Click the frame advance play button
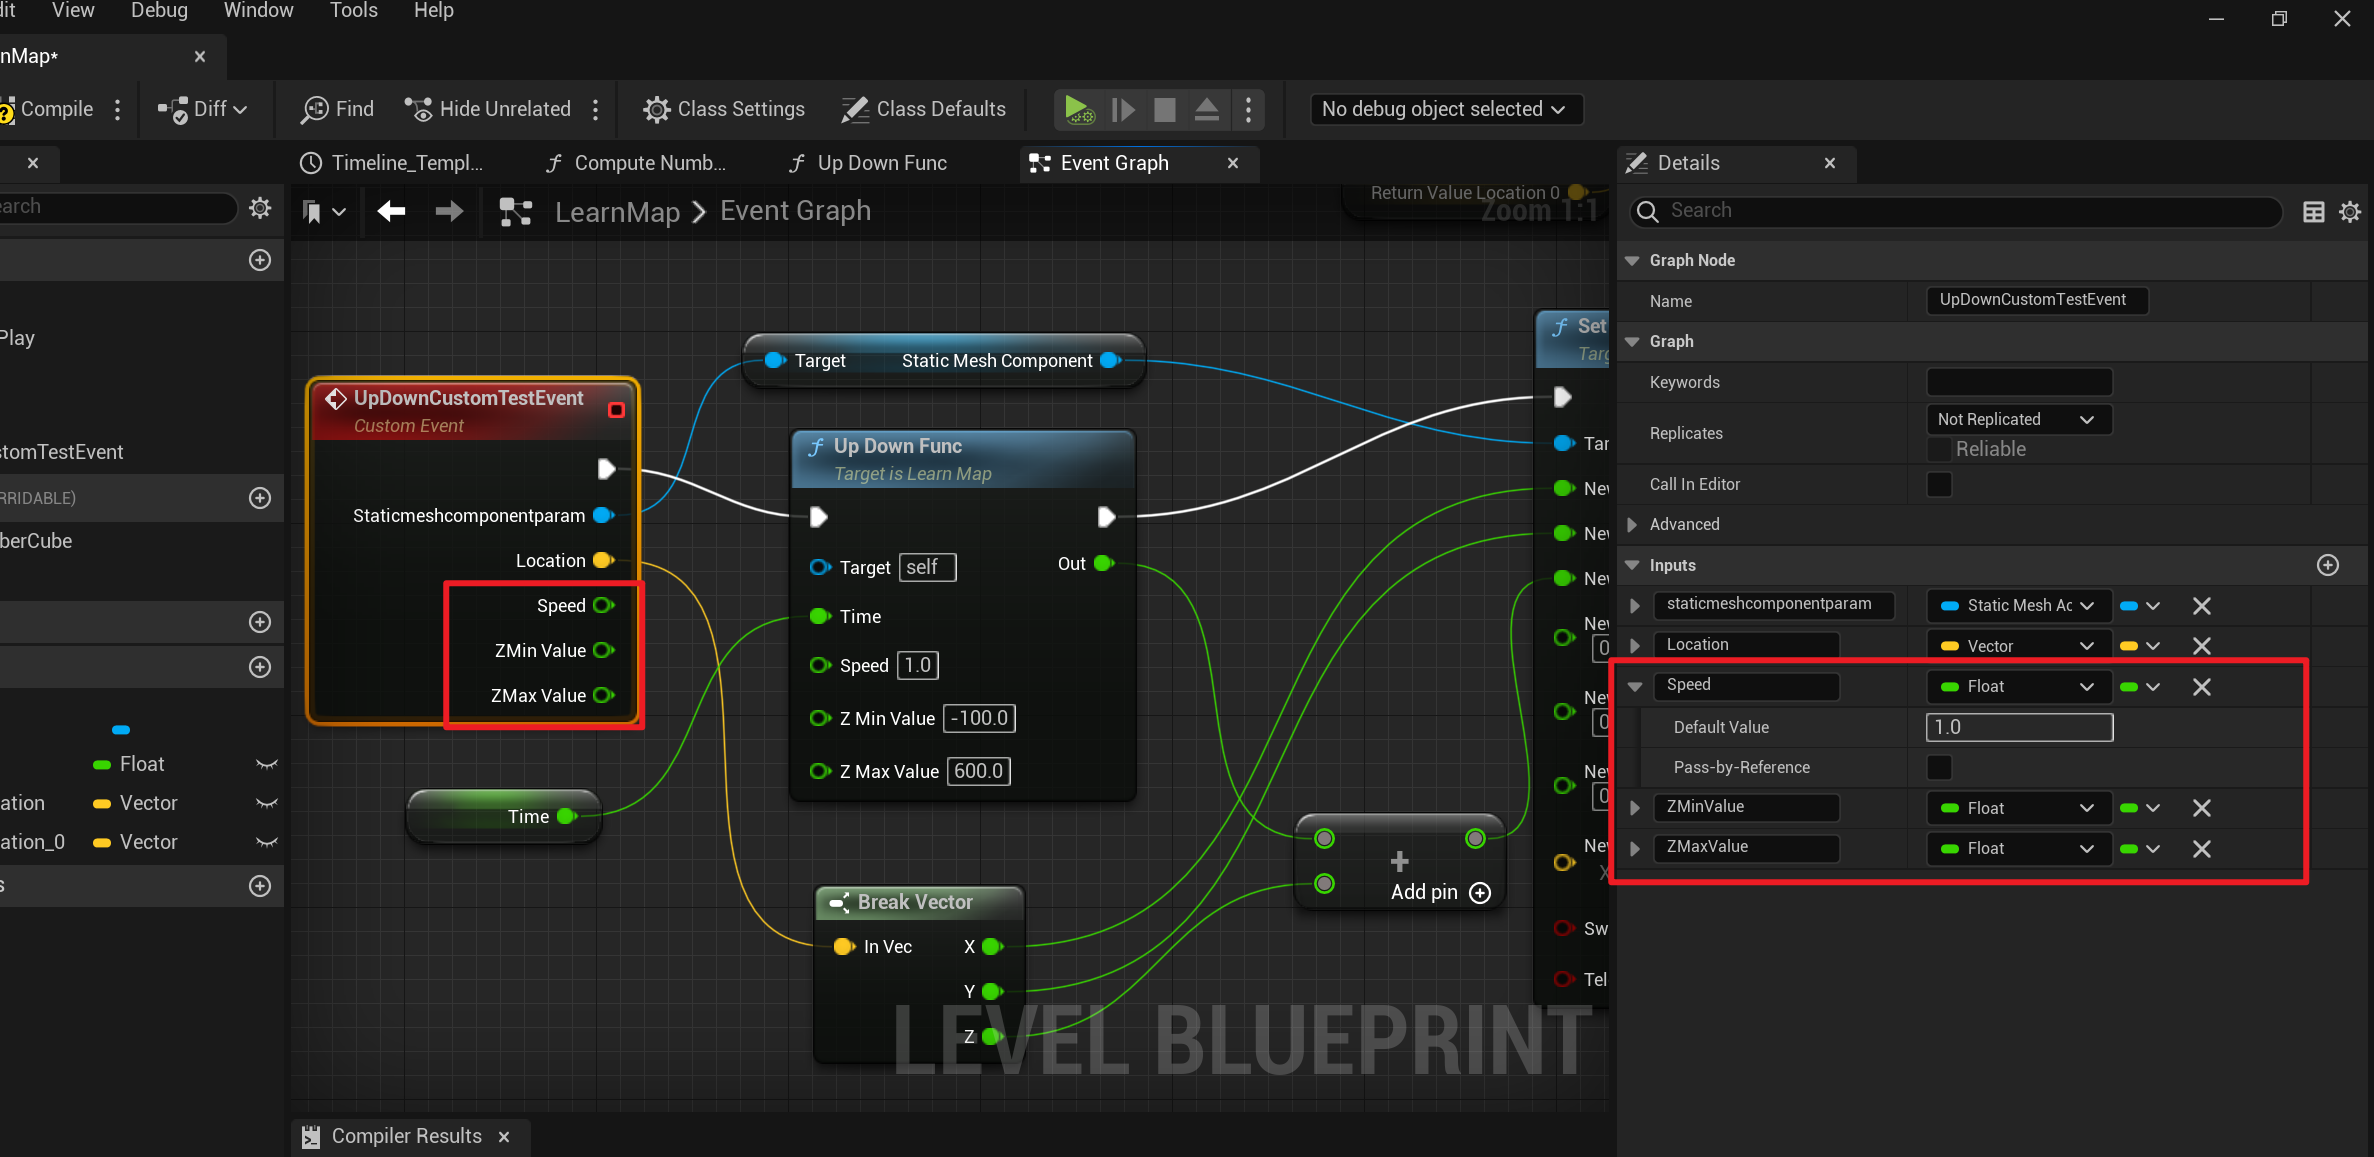Image resolution: width=2374 pixels, height=1157 pixels. [1123, 109]
